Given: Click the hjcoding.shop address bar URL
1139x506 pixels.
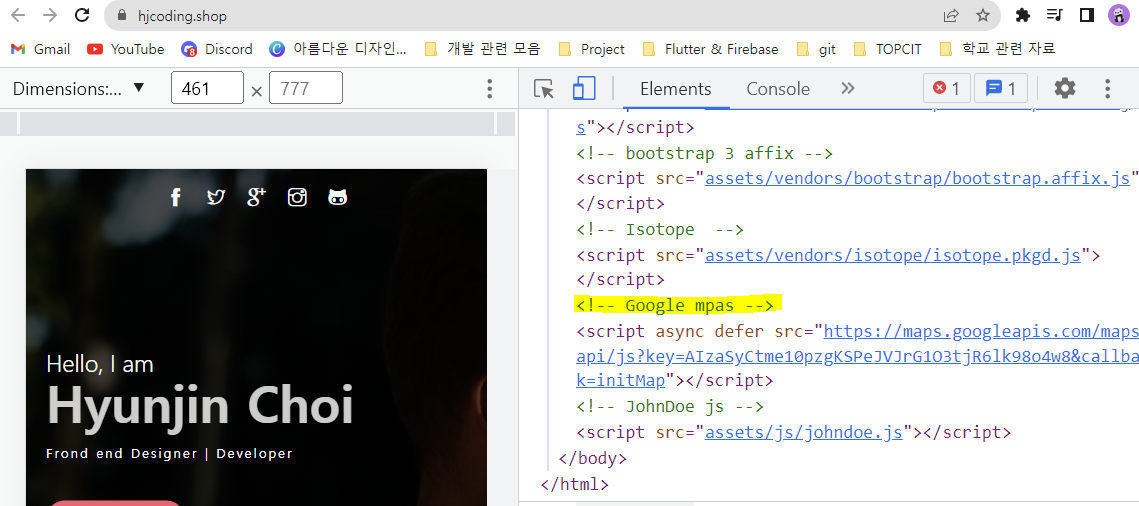Looking at the screenshot, I should [x=182, y=16].
